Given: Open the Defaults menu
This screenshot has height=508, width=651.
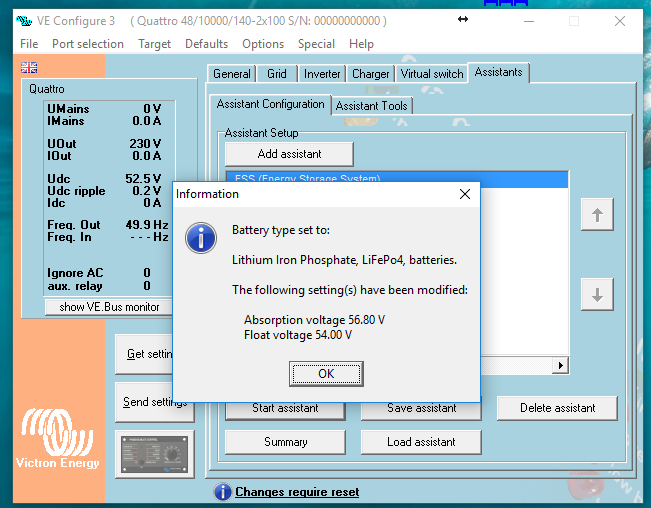Looking at the screenshot, I should click(x=206, y=44).
